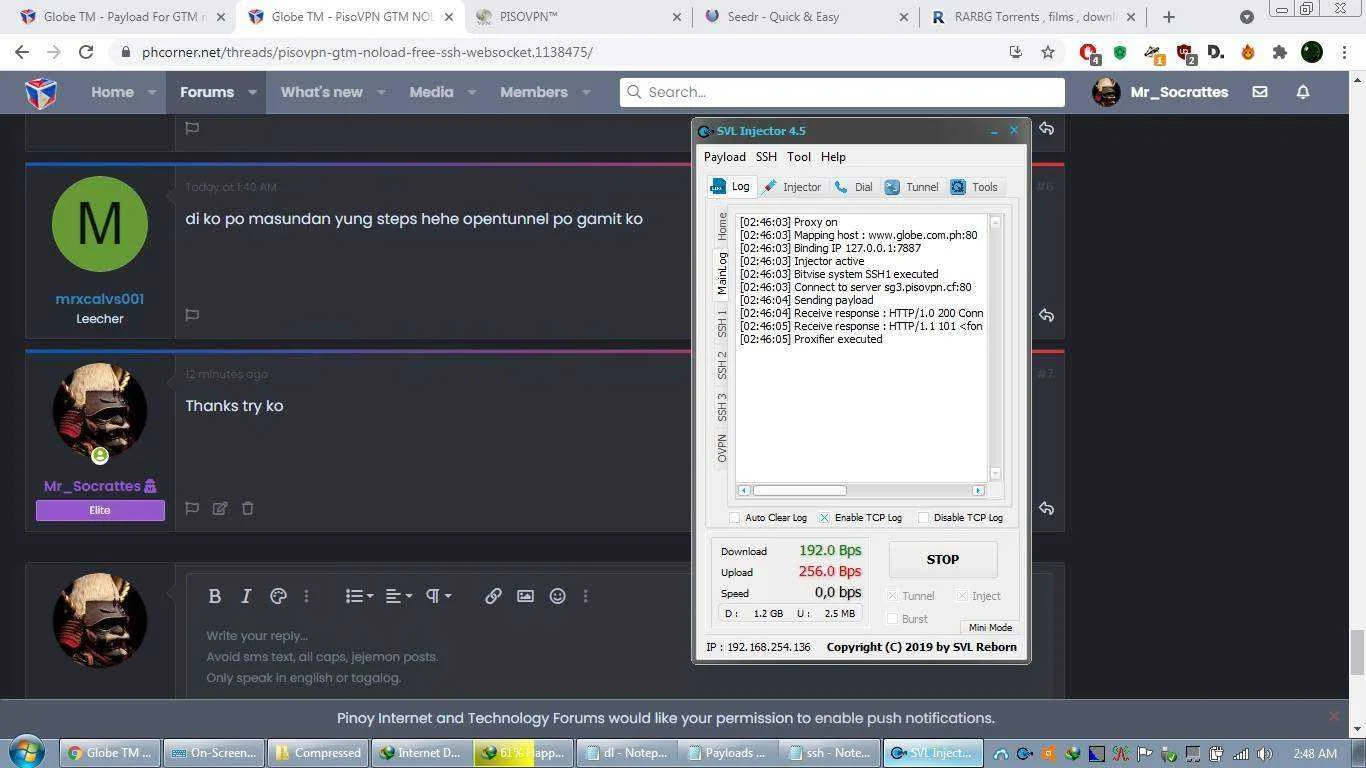Viewport: 1366px width, 768px height.
Task: Open the alignment dropdown in editor
Action: tap(399, 596)
